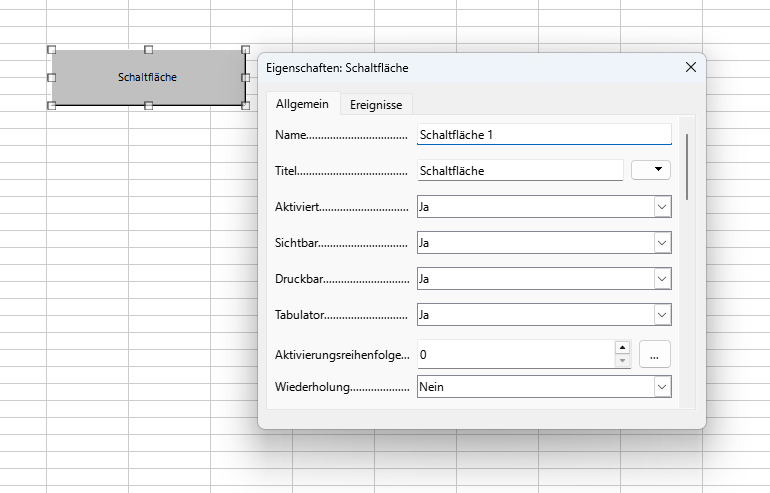The width and height of the screenshot is (770, 493).
Task: Switch to the Ereignisse tab
Action: [376, 105]
